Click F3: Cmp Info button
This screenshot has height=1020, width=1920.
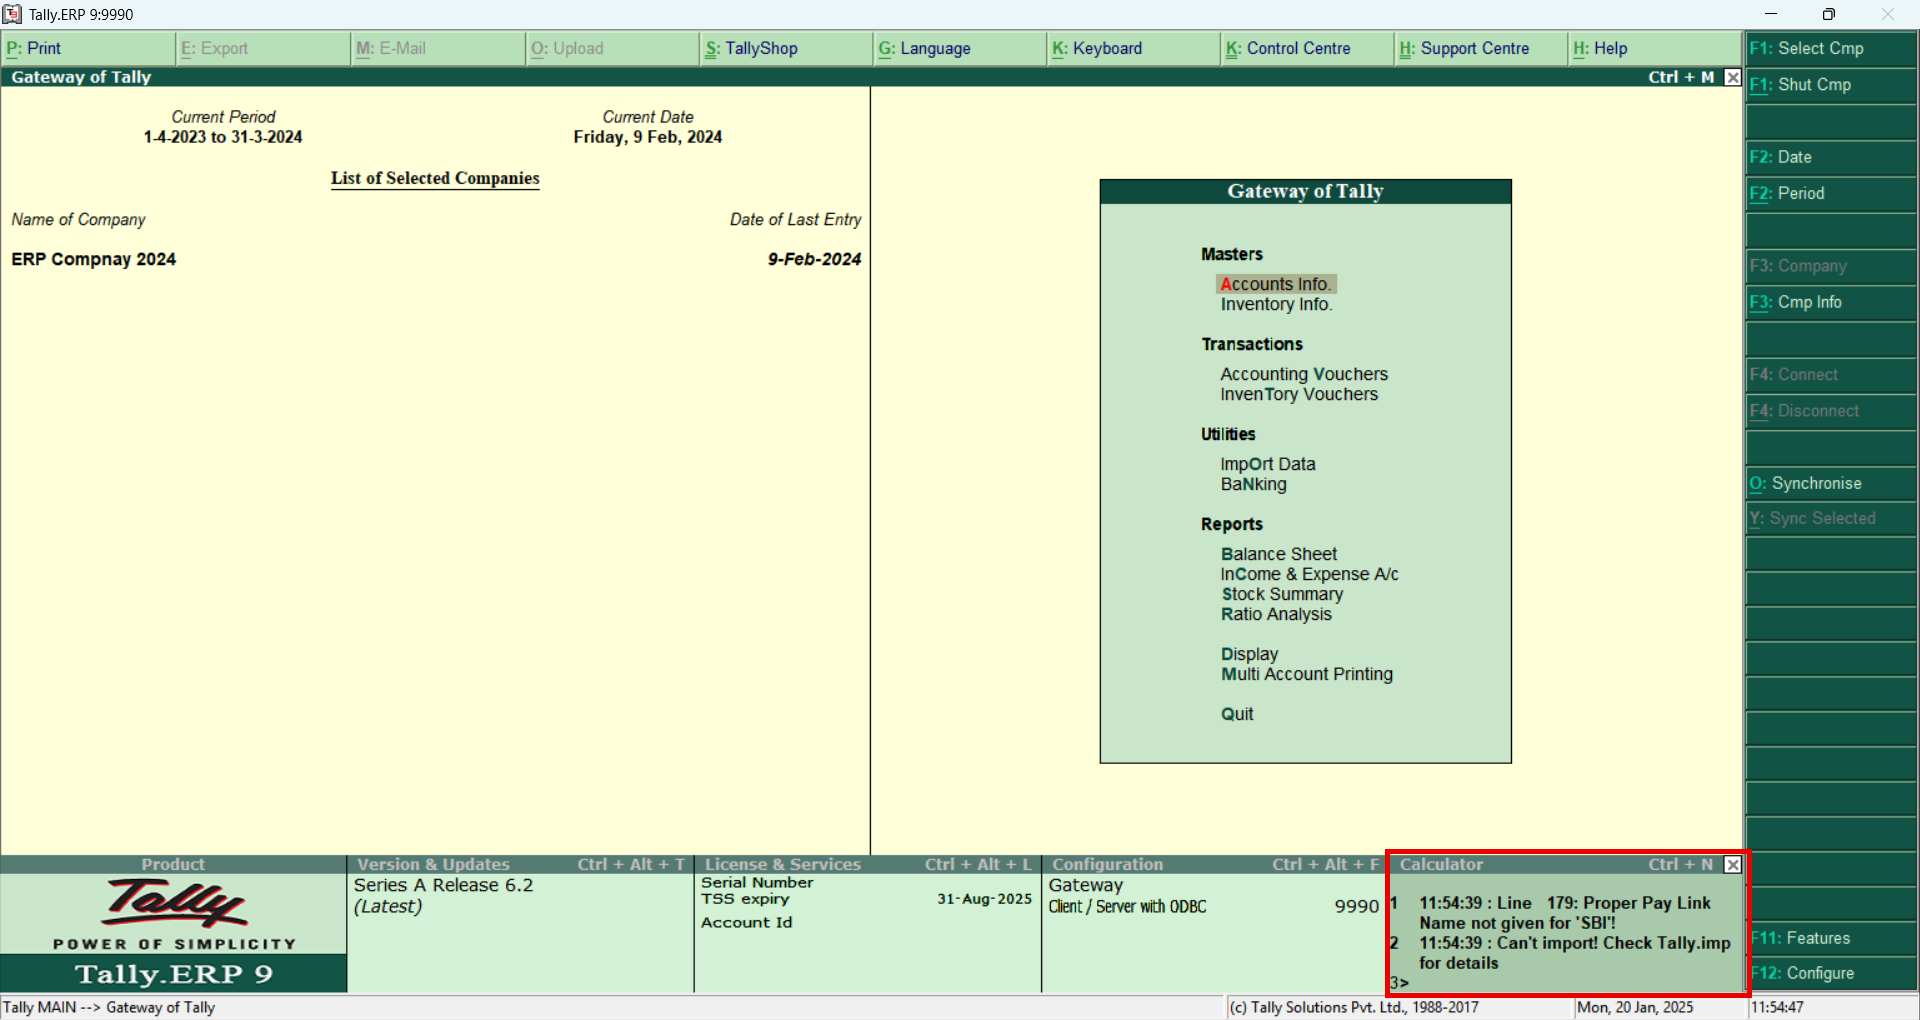[1831, 302]
